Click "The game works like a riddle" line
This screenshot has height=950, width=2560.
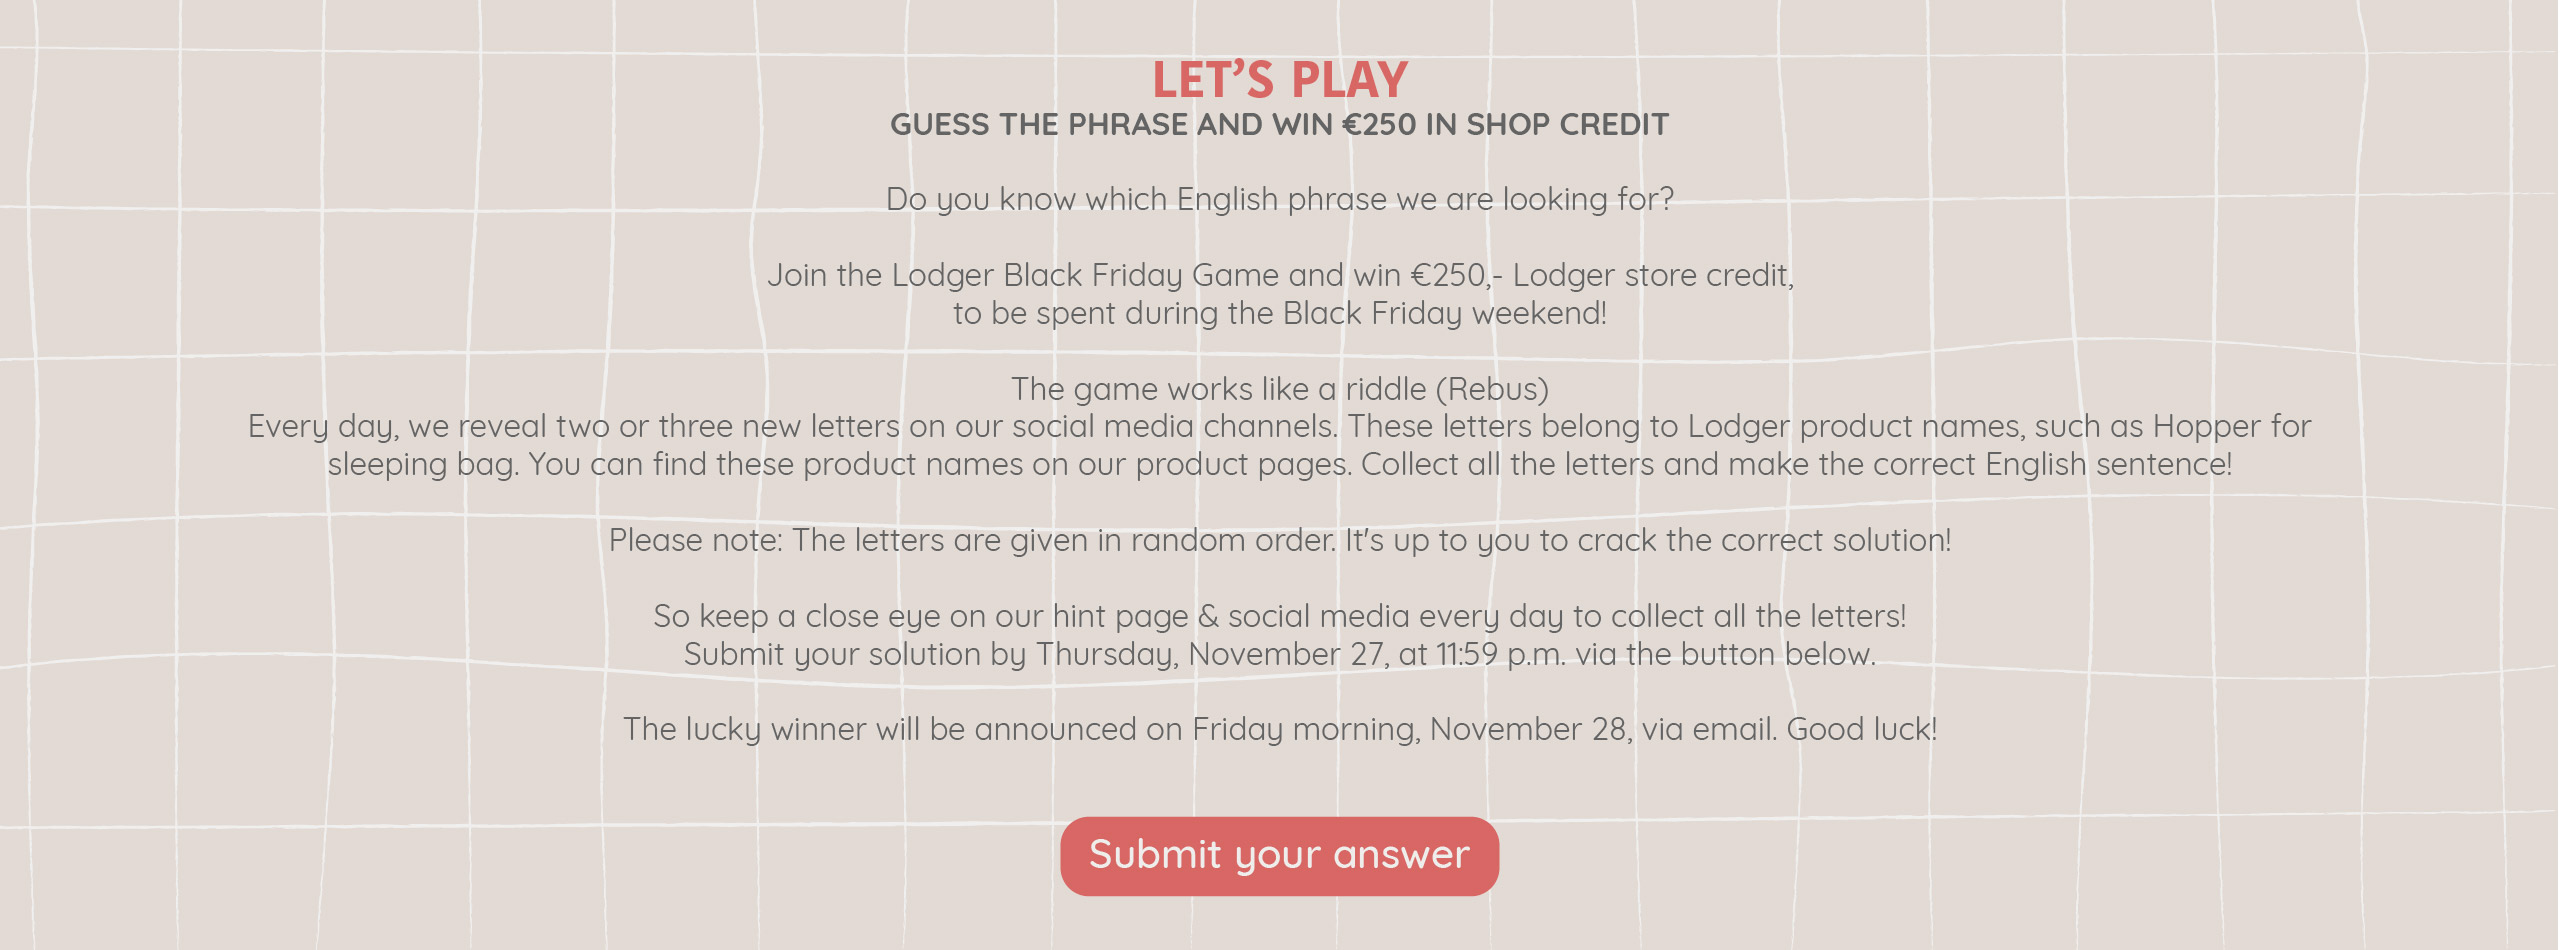pos(1220,389)
